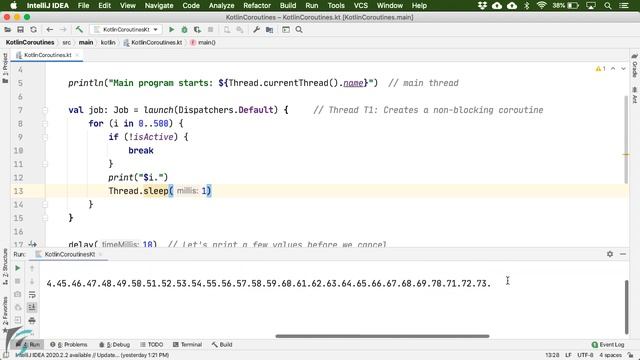The image size is (640, 360).
Task: Start debugging with the bug icon
Action: (x=184, y=29)
